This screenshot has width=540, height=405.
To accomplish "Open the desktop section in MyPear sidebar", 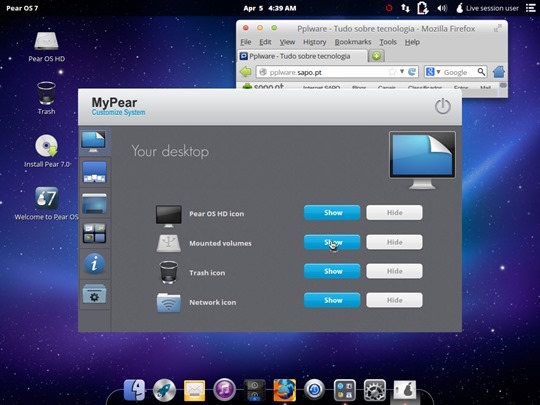I will (x=94, y=141).
